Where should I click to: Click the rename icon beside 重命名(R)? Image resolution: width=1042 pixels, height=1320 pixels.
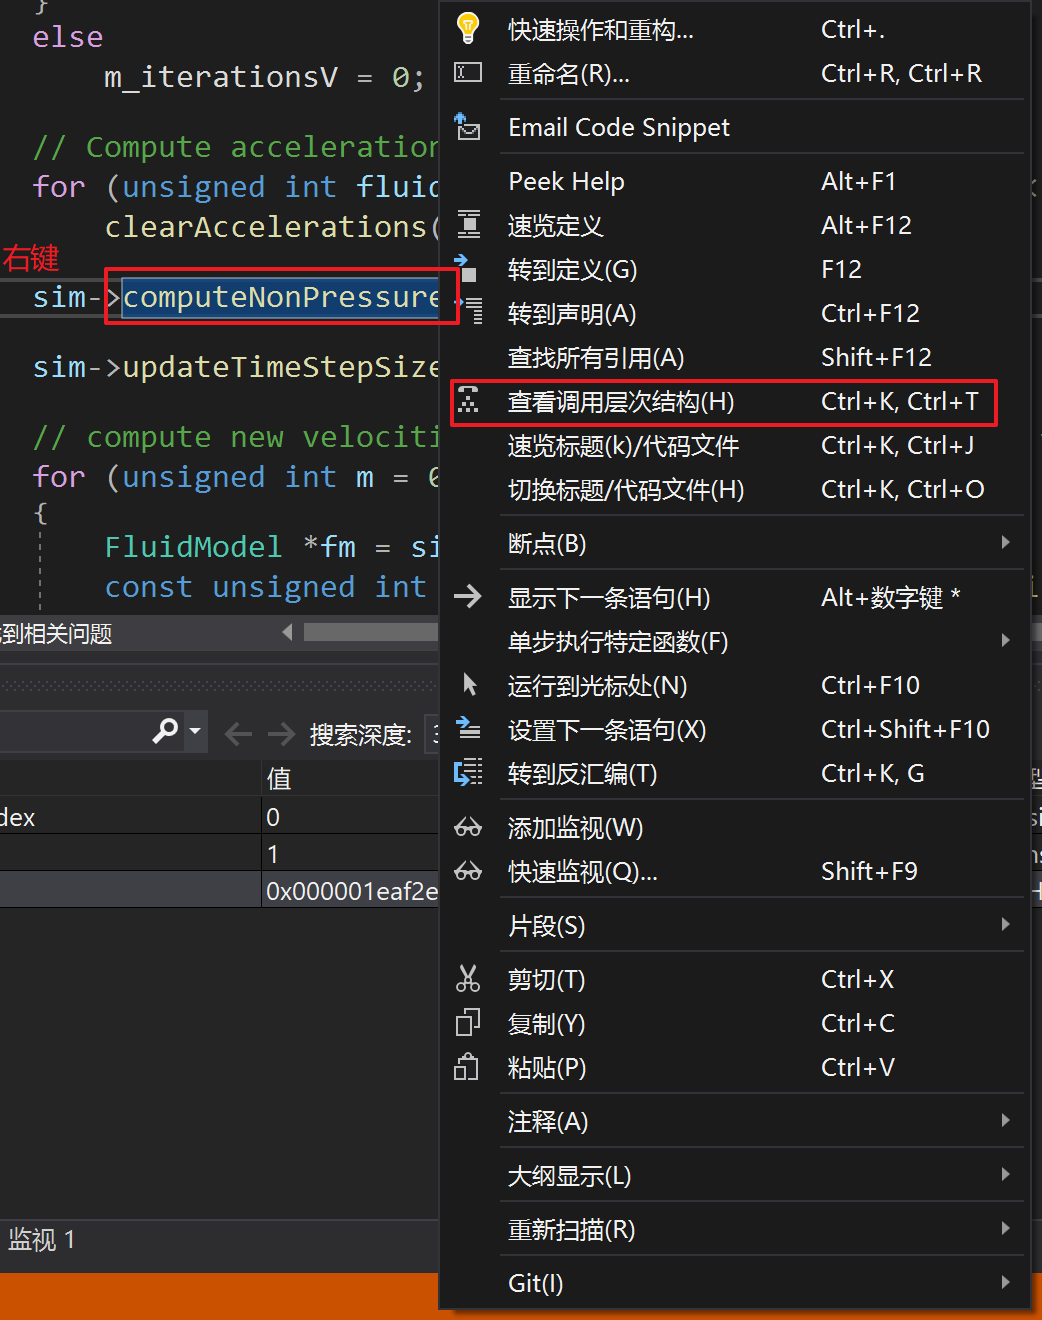[x=468, y=73]
